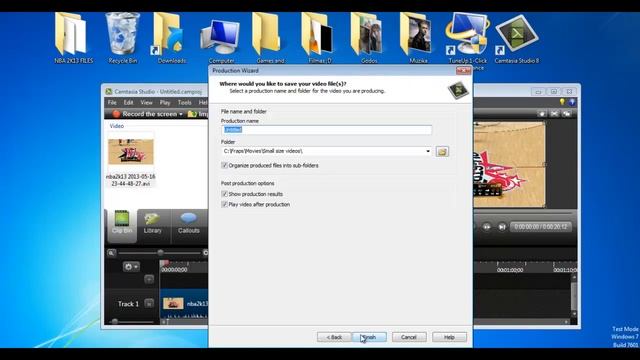Click the Finish button in wizard
This screenshot has width=640, height=360.
(x=369, y=337)
